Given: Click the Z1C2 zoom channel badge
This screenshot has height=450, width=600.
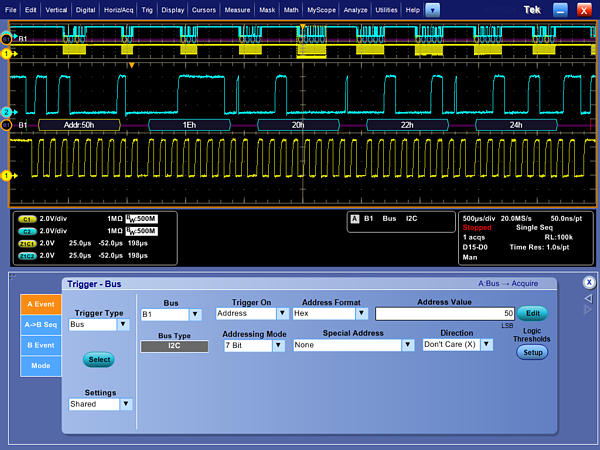Looking at the screenshot, I should pyautogui.click(x=29, y=254).
